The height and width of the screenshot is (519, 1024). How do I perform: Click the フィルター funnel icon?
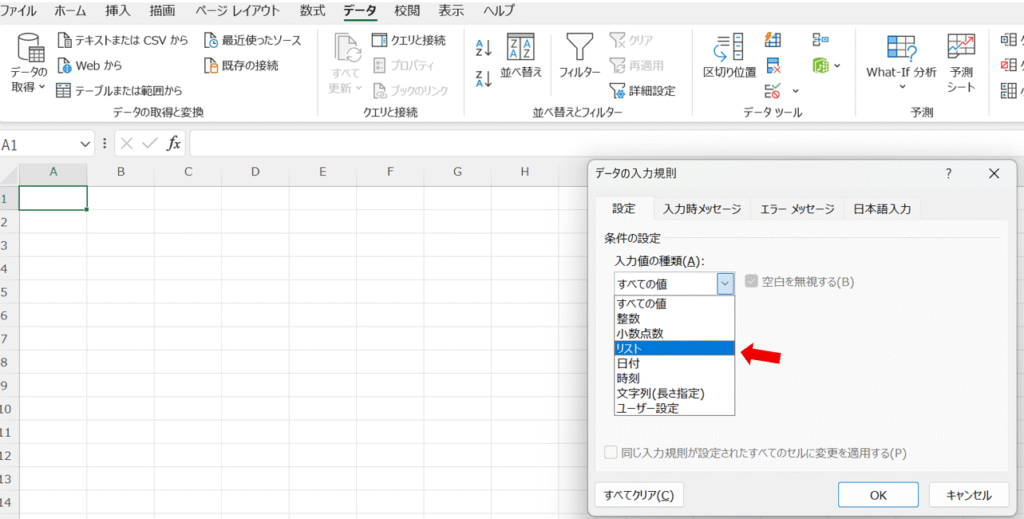(x=579, y=48)
